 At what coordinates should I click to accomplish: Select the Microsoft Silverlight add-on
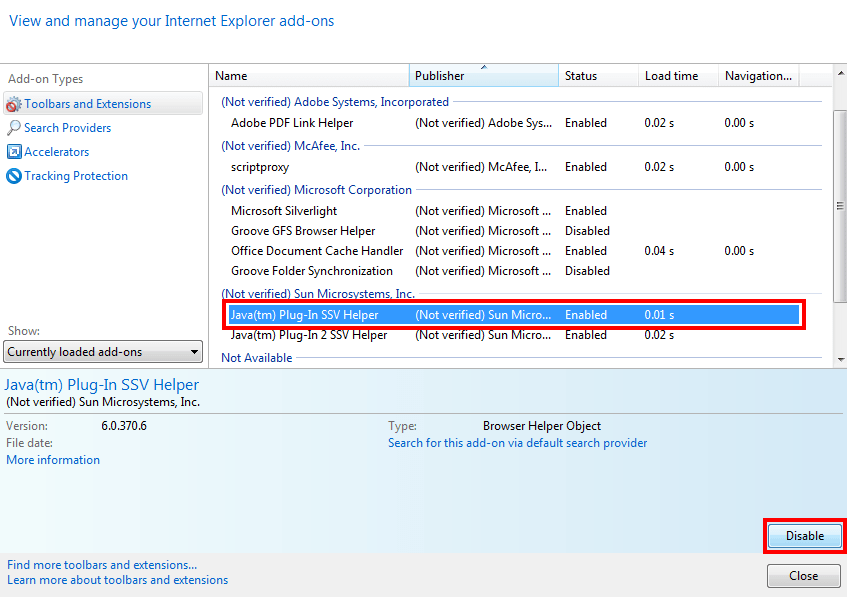[284, 211]
